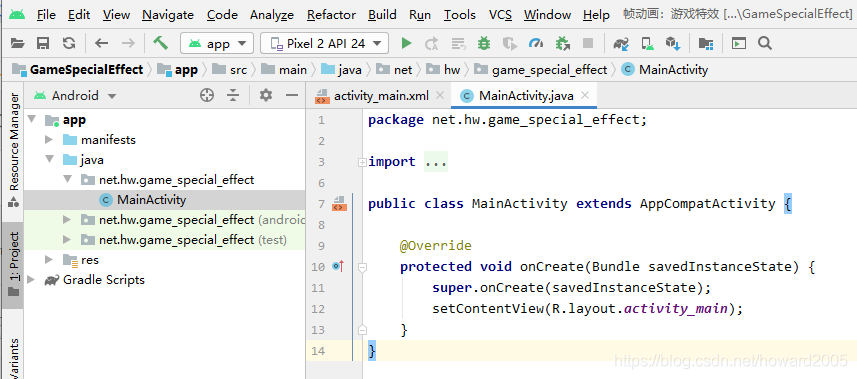Open the VCS menu
Image resolution: width=857 pixels, height=379 pixels.
[500, 15]
